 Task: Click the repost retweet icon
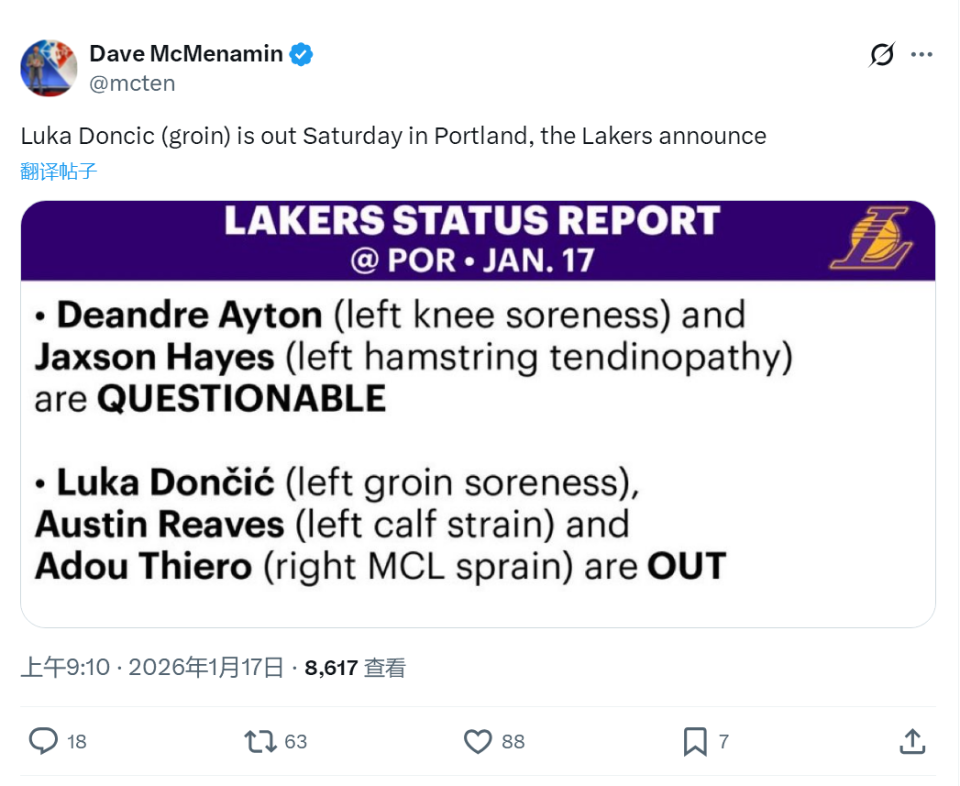(260, 741)
